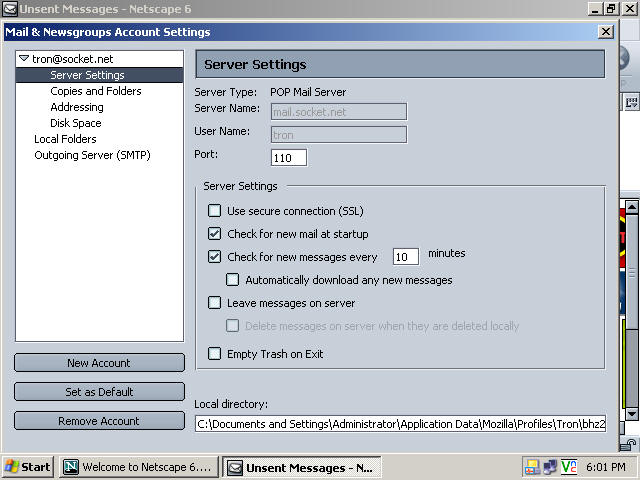Check Leave messages on server
The height and width of the screenshot is (480, 640).
click(214, 302)
